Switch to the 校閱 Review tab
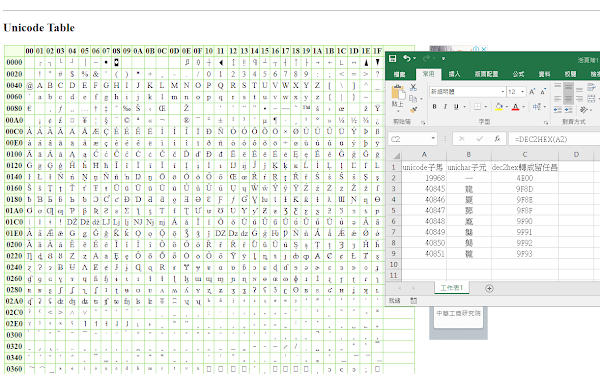This screenshot has height=374, width=600. 570,74
